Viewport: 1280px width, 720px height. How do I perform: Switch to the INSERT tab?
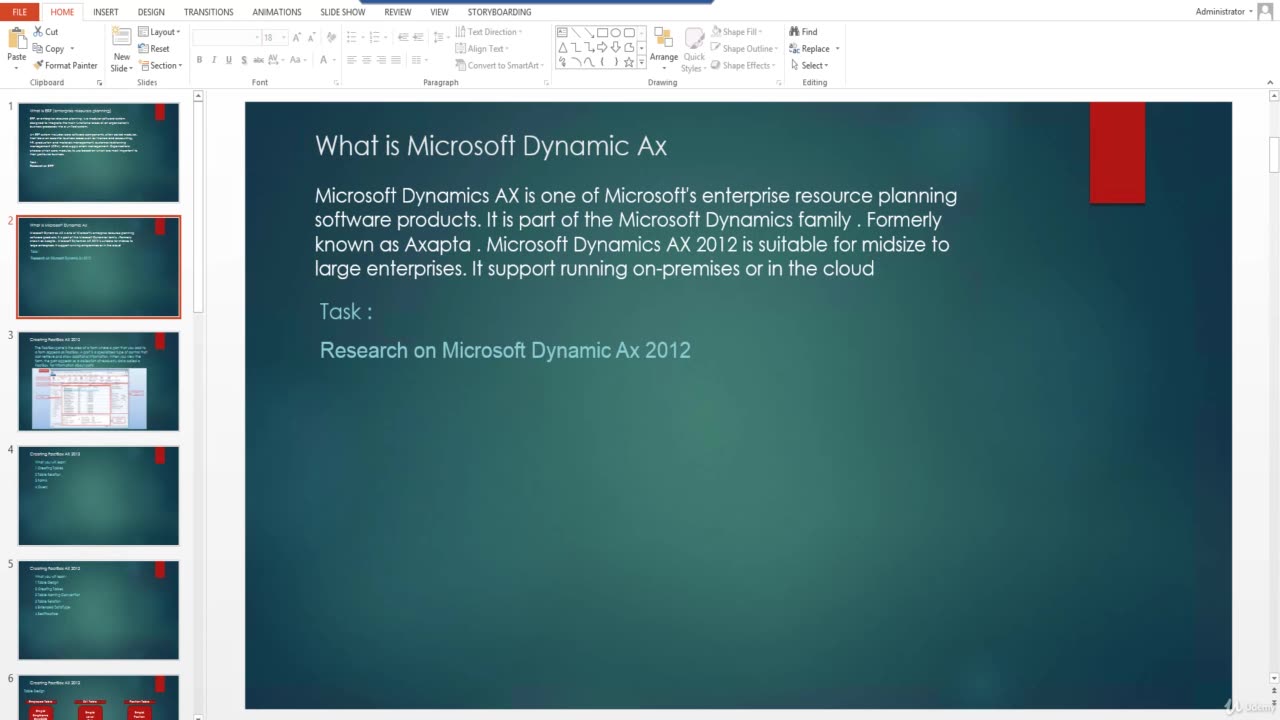(x=105, y=12)
